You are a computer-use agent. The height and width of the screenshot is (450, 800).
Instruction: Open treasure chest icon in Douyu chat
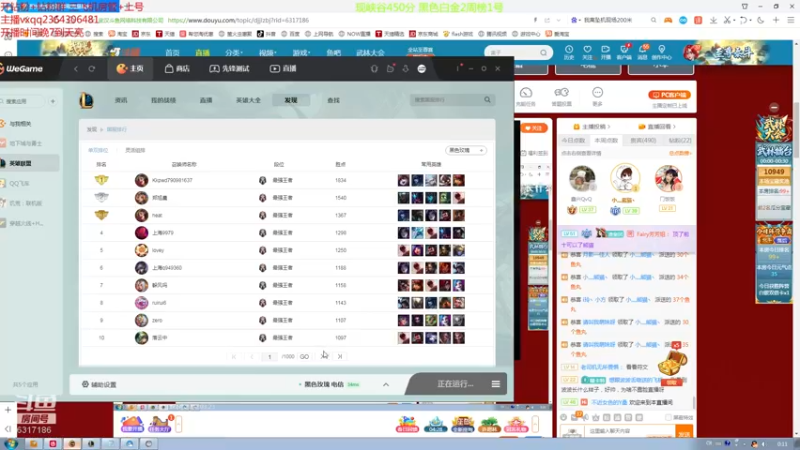click(x=672, y=363)
